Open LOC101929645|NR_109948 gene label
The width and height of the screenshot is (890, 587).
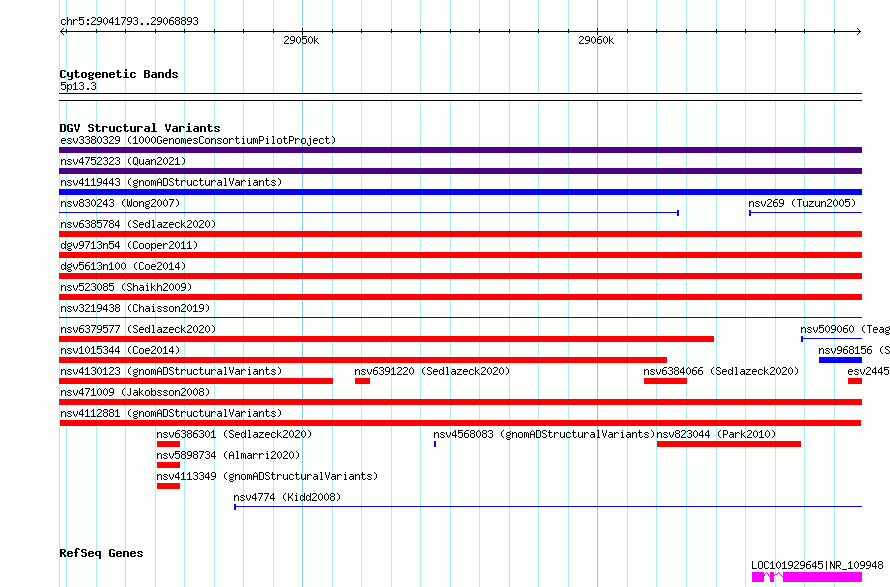(x=817, y=565)
